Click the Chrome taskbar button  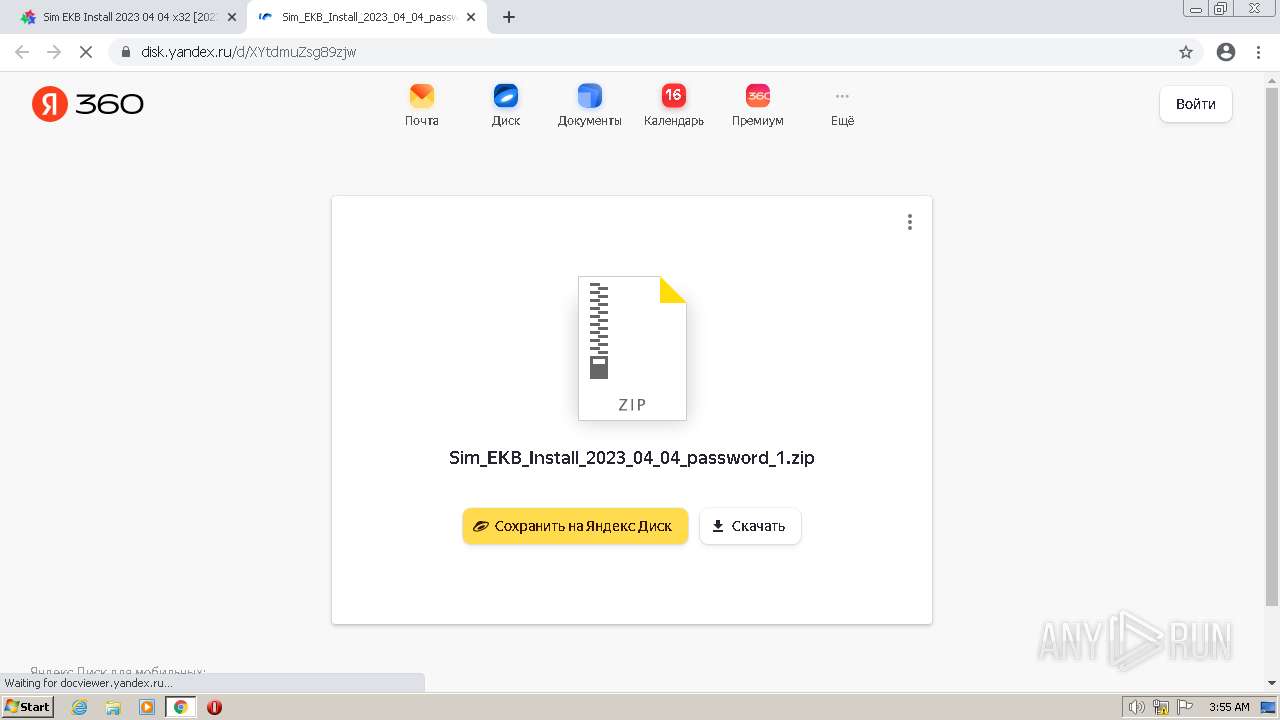coord(181,707)
